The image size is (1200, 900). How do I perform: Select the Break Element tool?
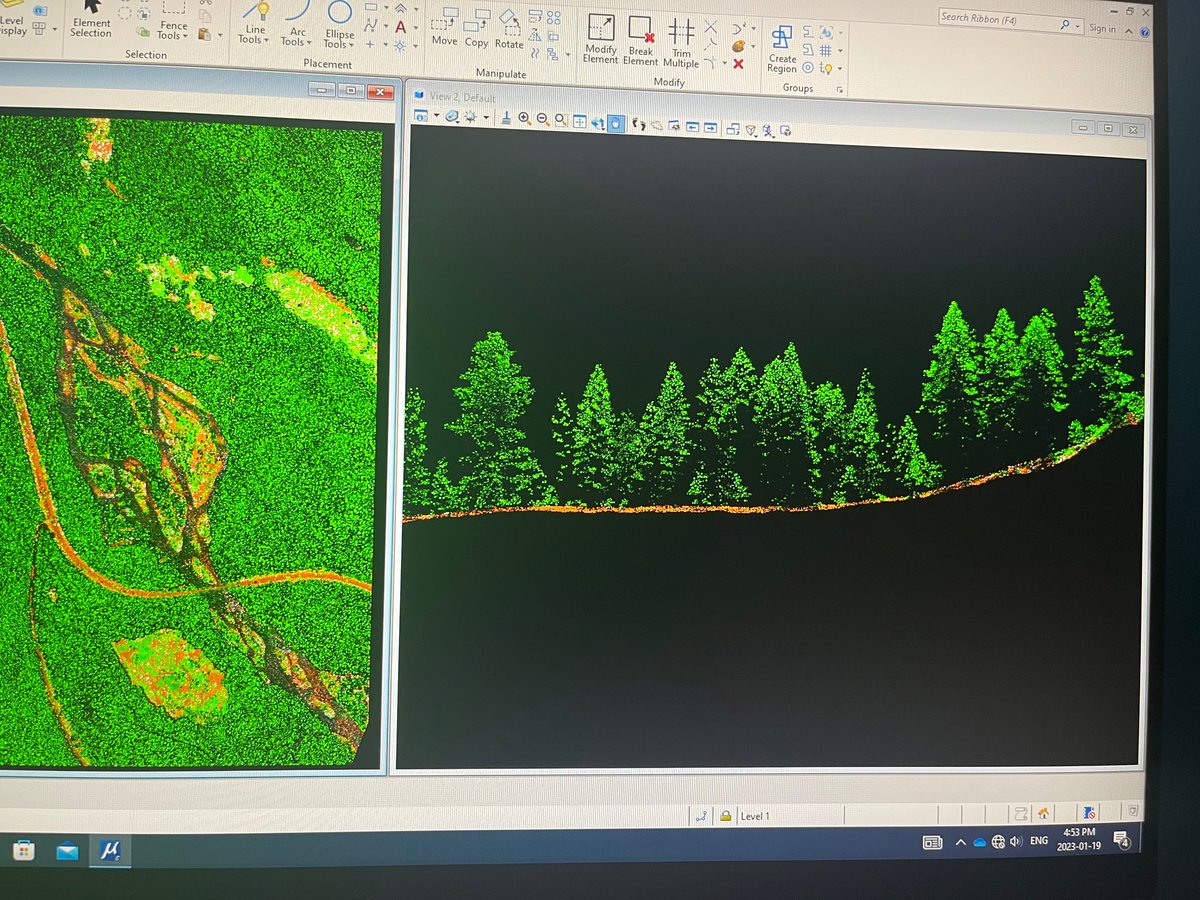(640, 41)
